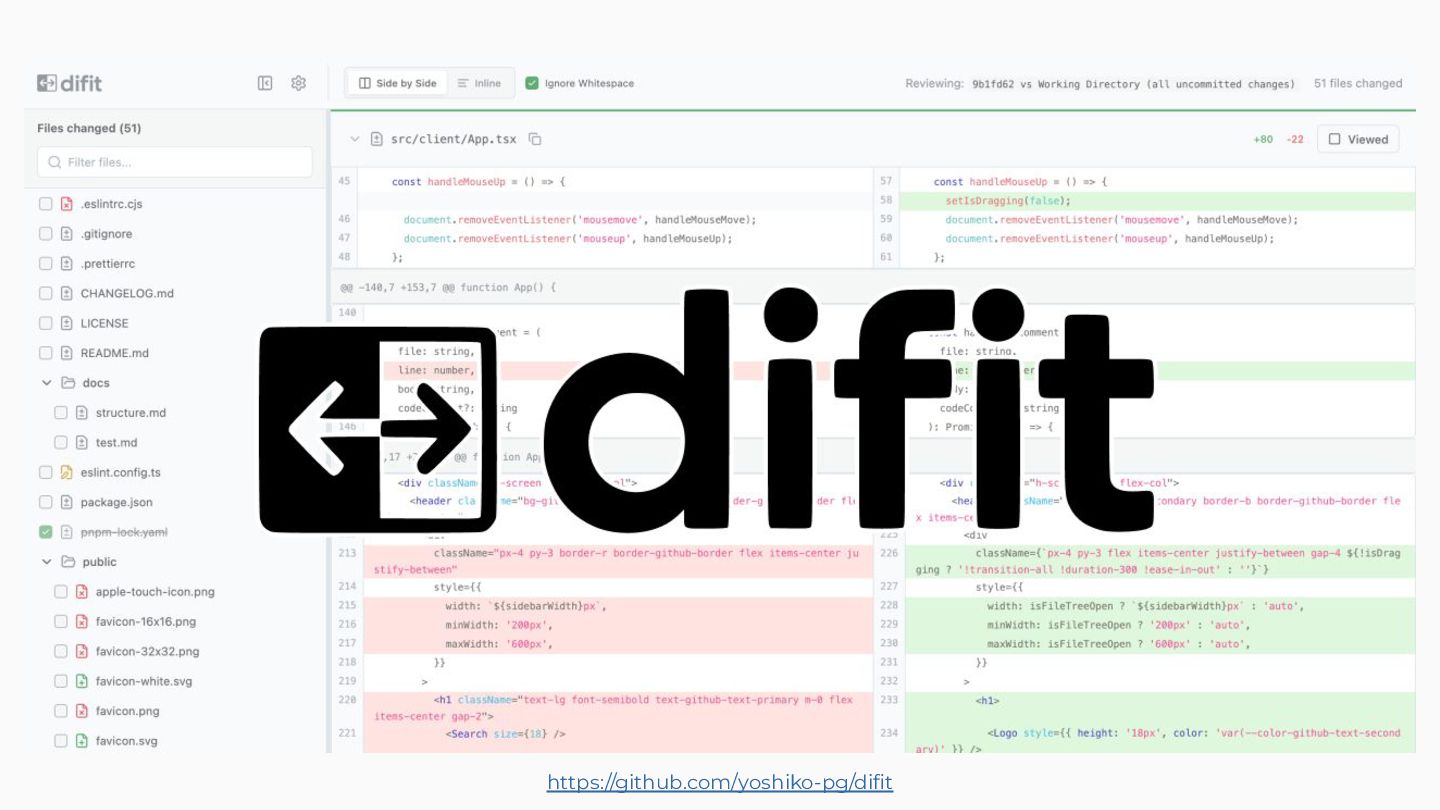Open the github.com/yoshiko-pg/difit link
1440x810 pixels.
coord(720,782)
